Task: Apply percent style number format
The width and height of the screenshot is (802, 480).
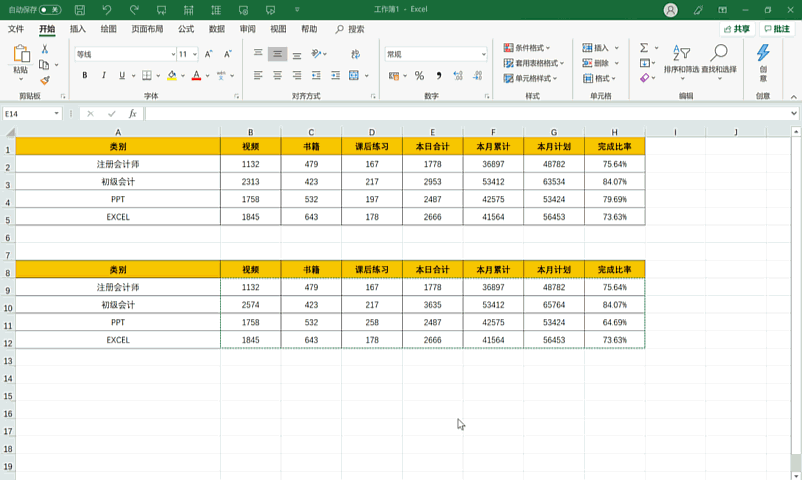Action: 419,76
